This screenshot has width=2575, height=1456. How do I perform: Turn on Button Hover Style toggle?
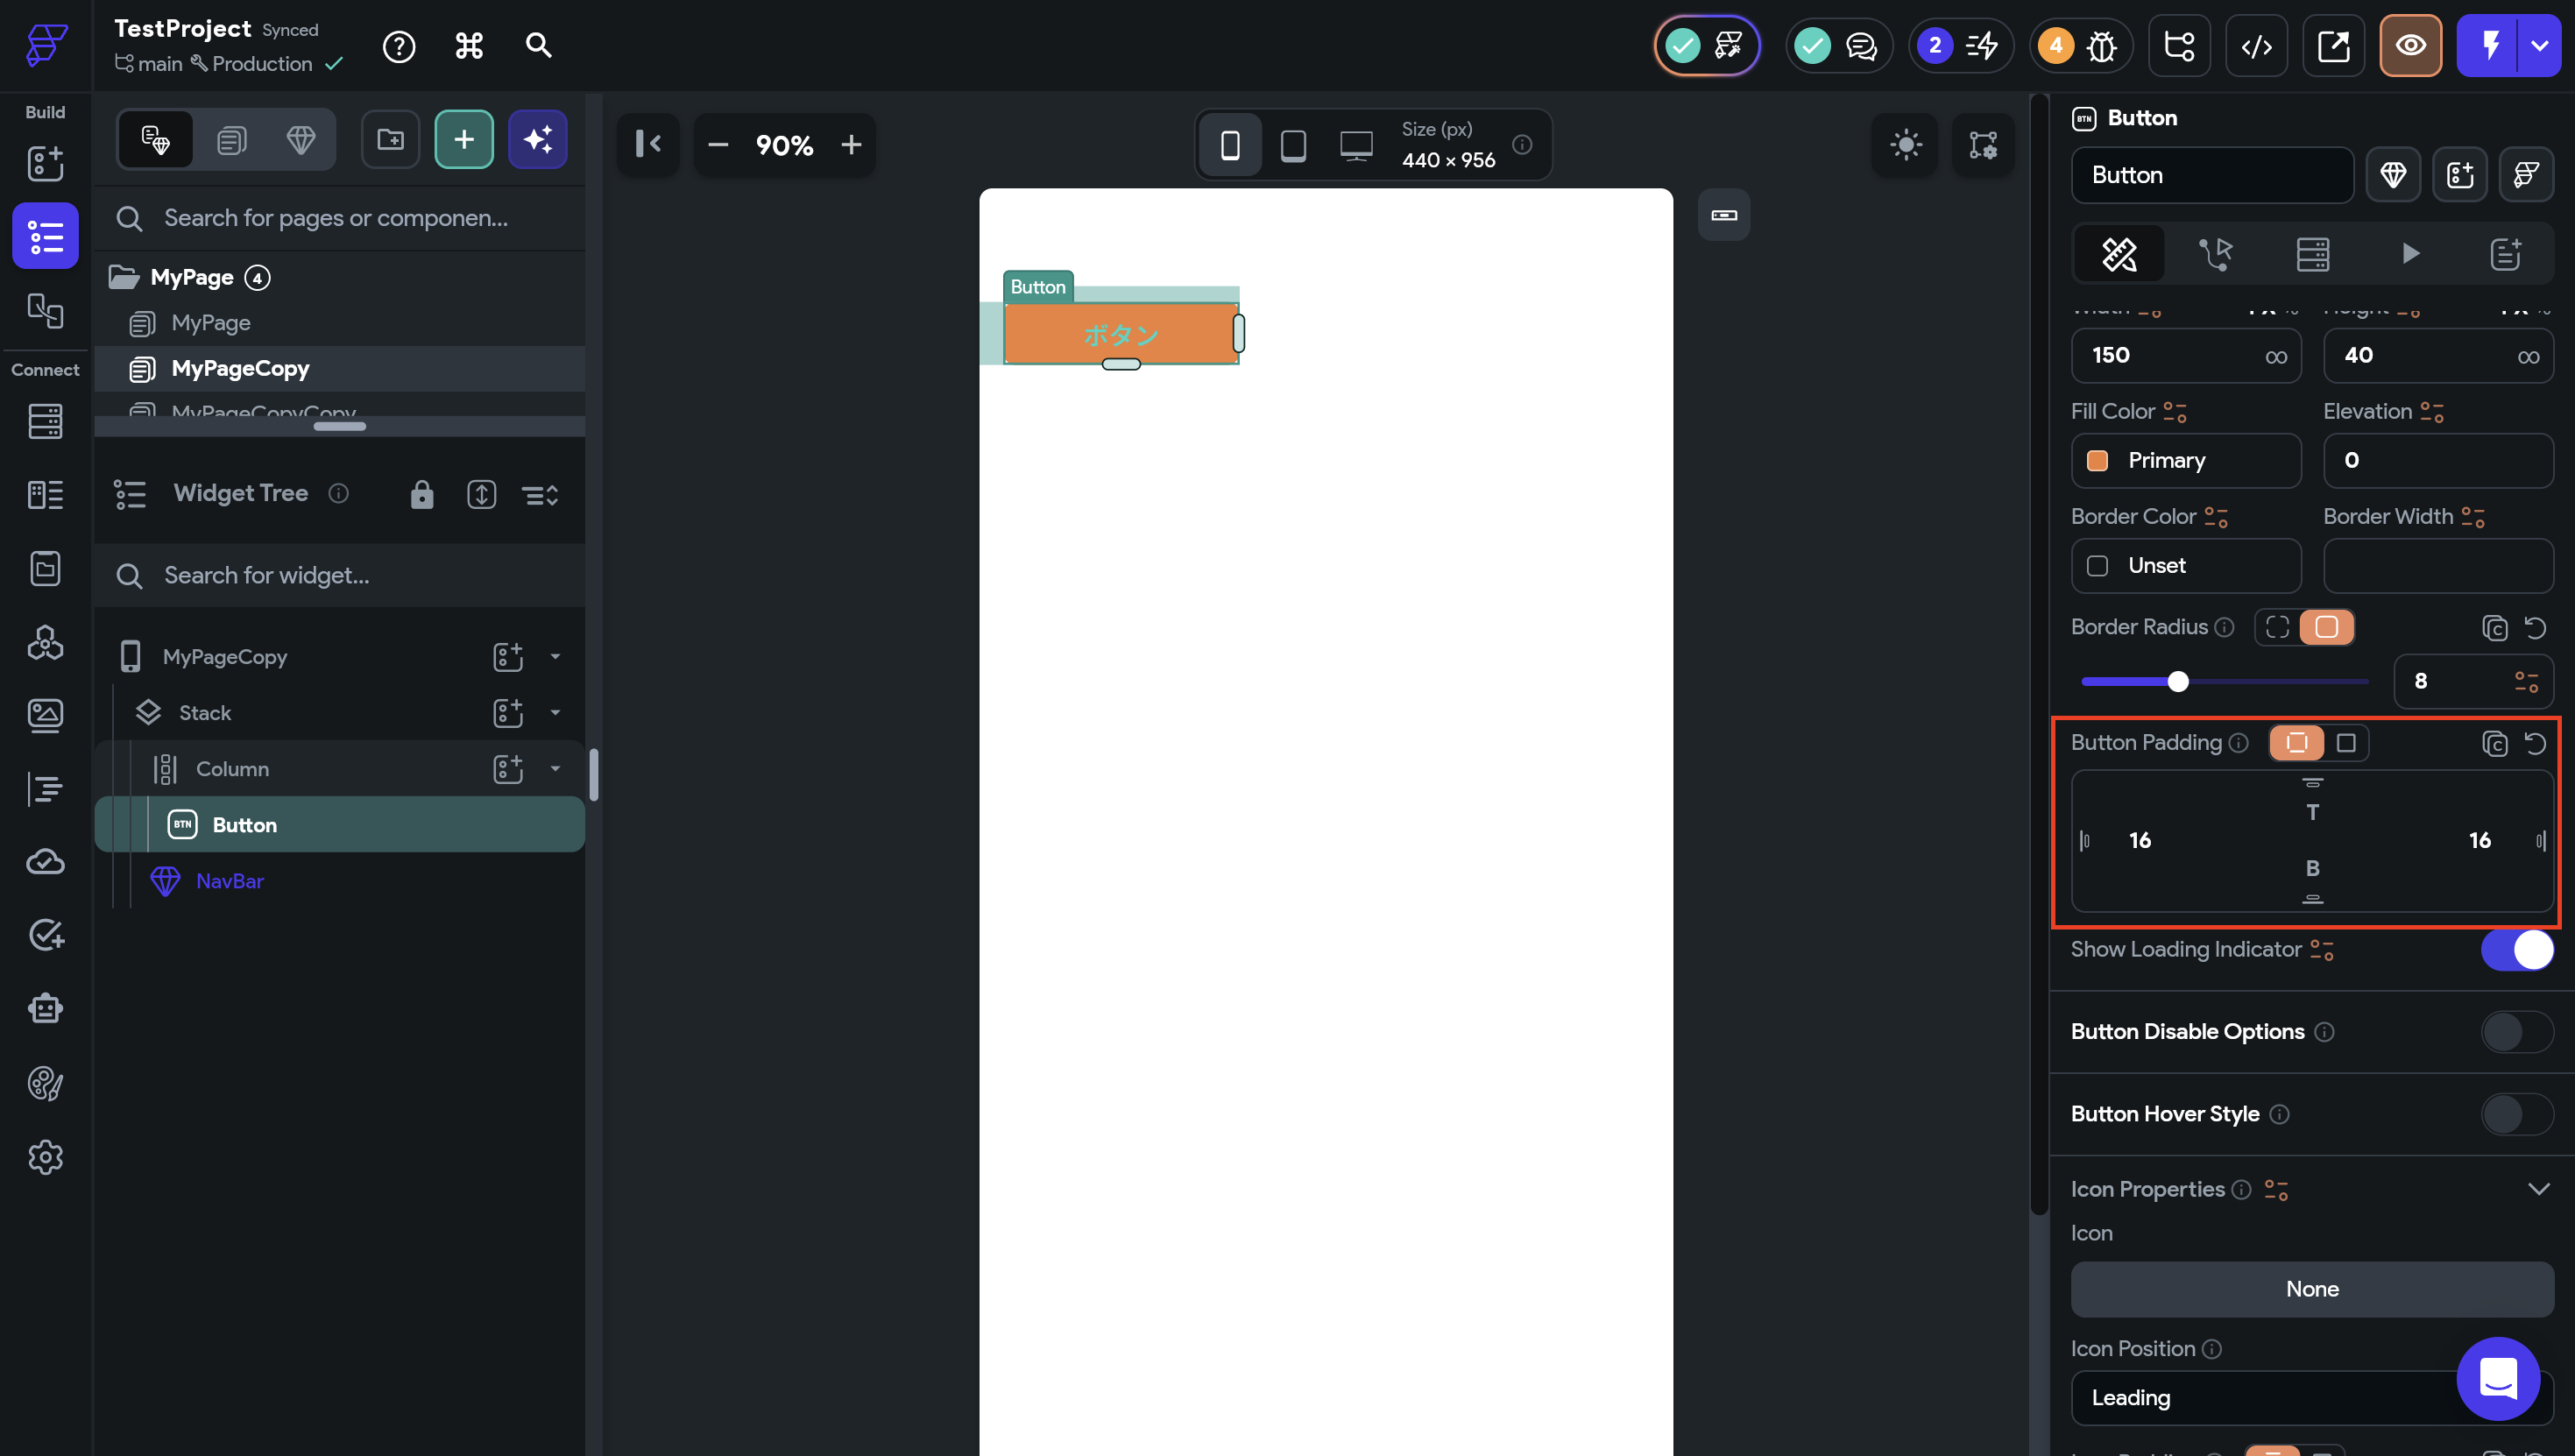pyautogui.click(x=2517, y=1114)
